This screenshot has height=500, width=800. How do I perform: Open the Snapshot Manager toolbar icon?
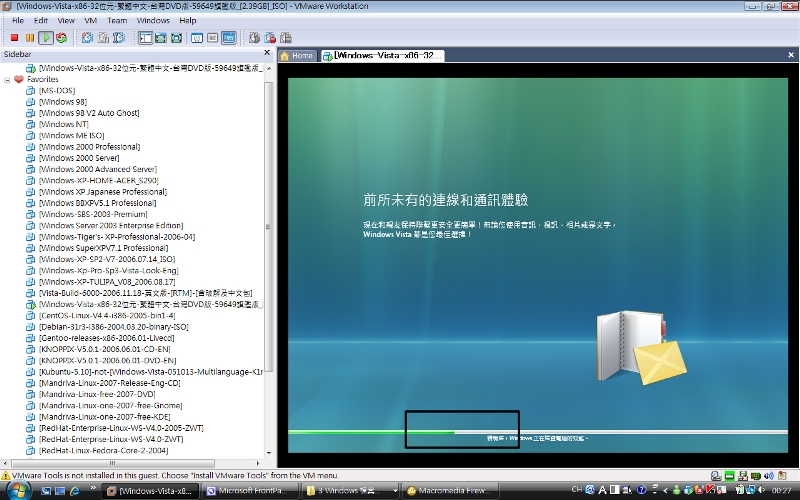(x=119, y=38)
